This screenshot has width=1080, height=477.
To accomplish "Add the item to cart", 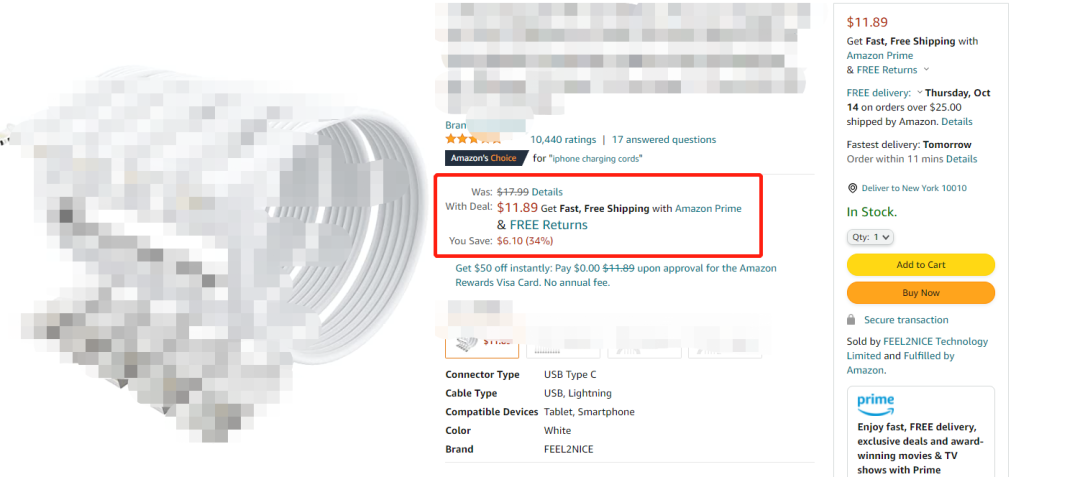I will coord(921,265).
